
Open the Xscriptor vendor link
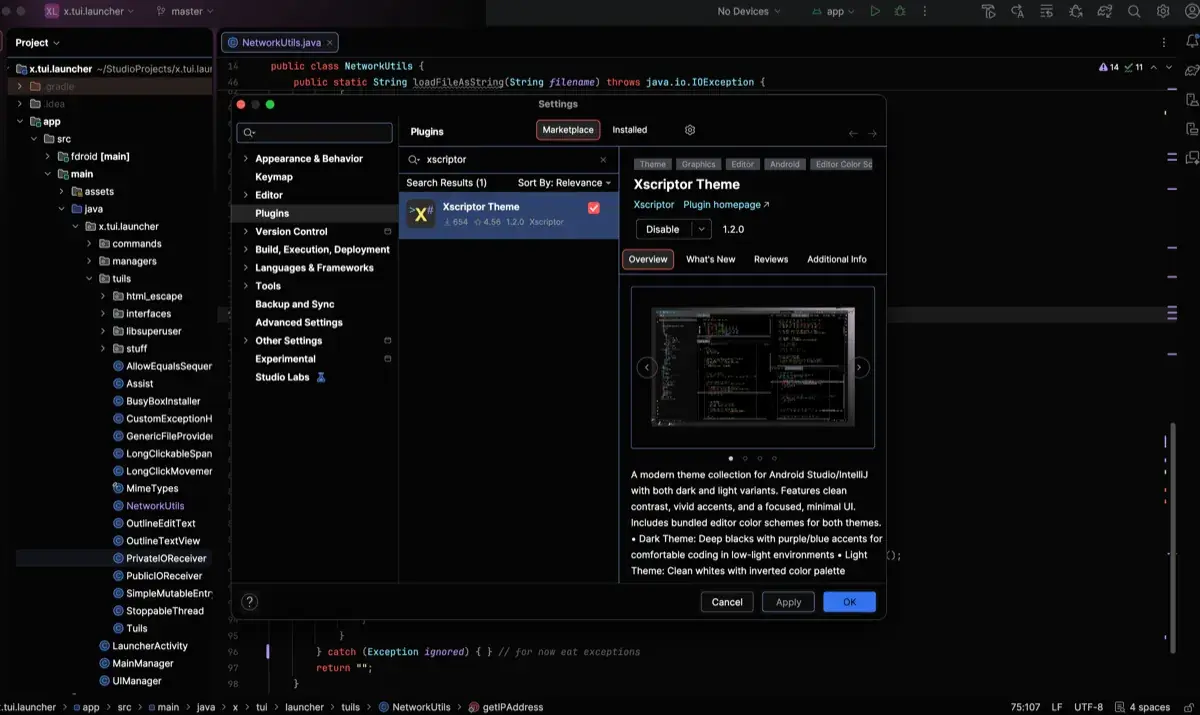tap(654, 205)
